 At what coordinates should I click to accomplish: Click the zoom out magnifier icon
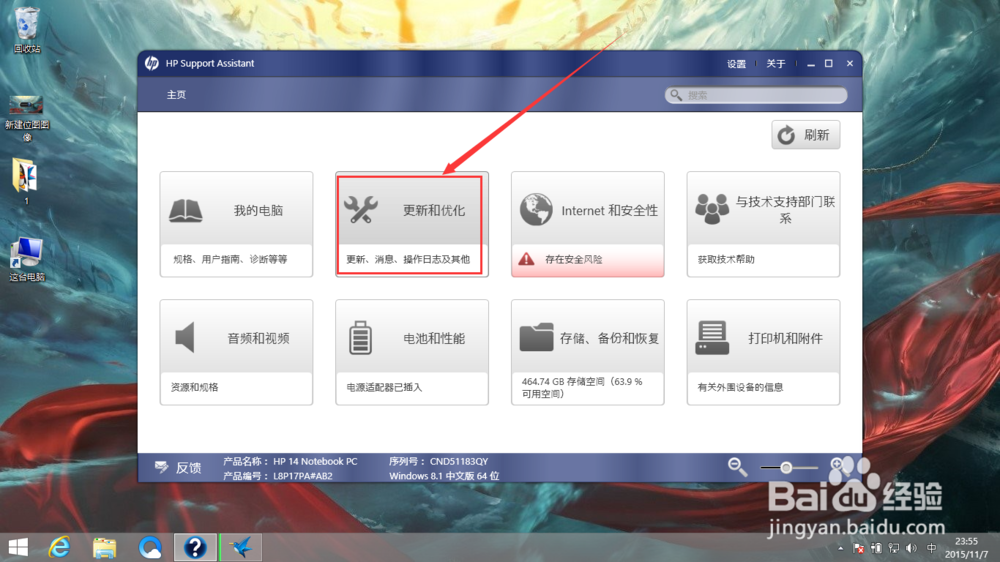pos(737,467)
